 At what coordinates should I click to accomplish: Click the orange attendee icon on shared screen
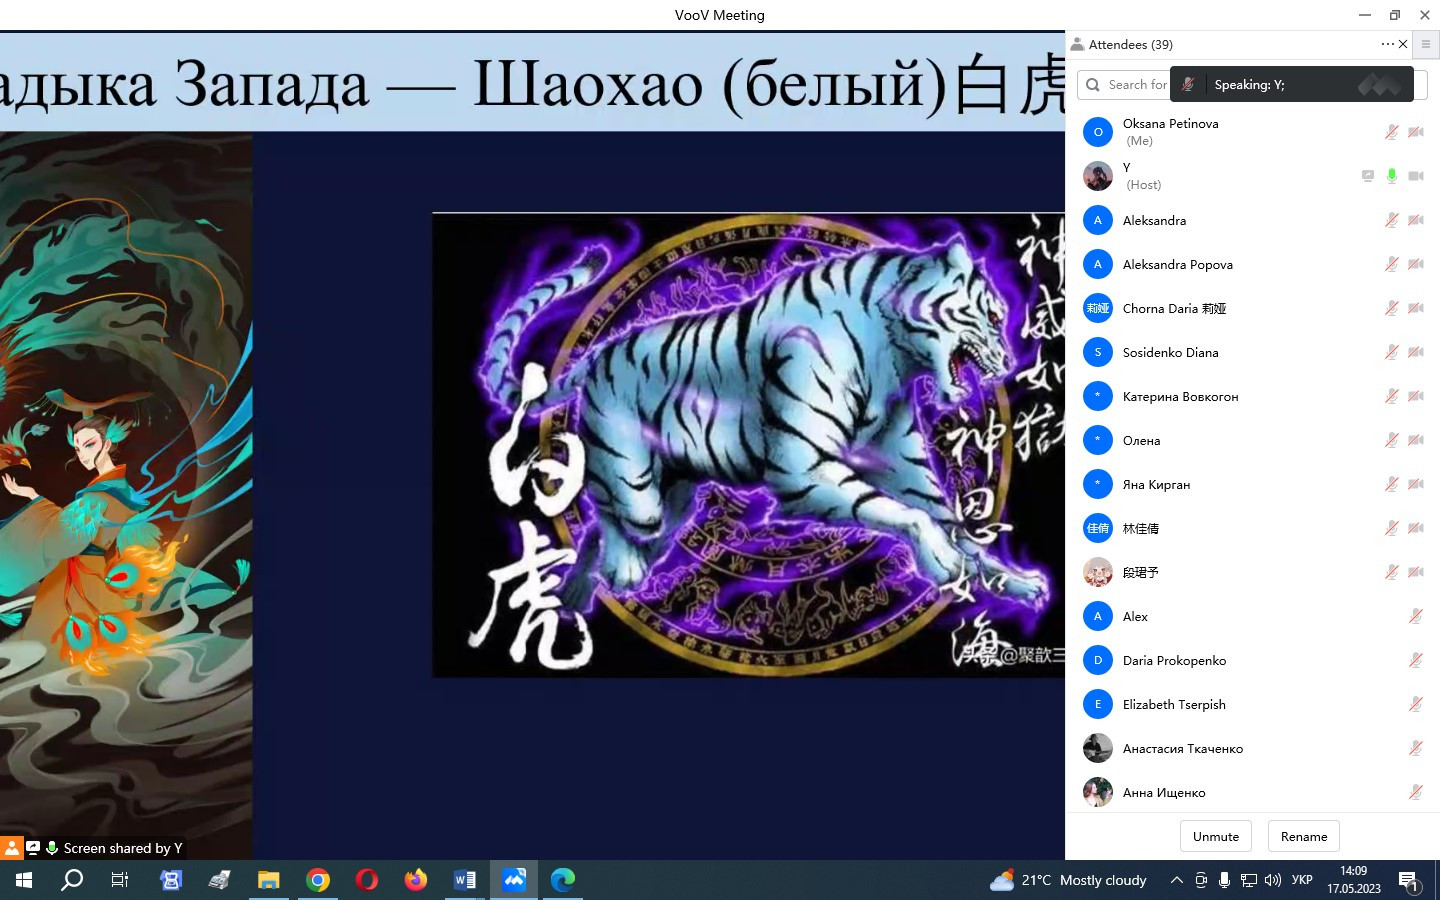12,848
